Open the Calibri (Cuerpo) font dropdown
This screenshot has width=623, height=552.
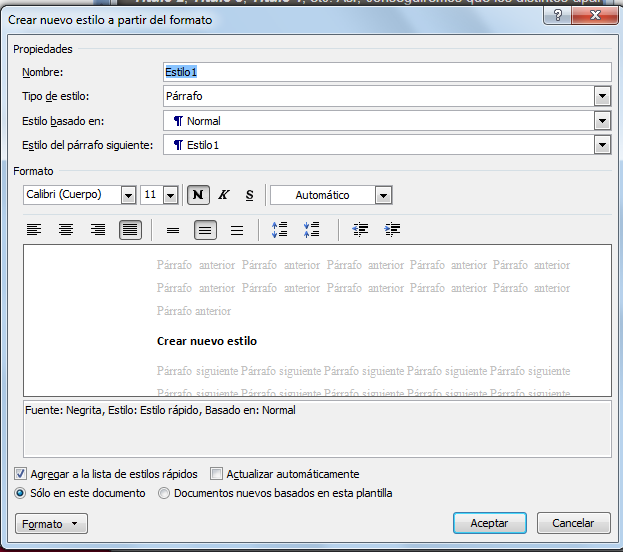pos(128,195)
